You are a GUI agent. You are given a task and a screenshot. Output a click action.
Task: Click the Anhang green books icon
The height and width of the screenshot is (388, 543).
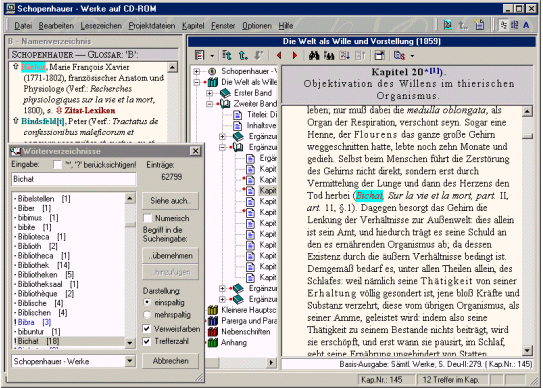point(213,342)
